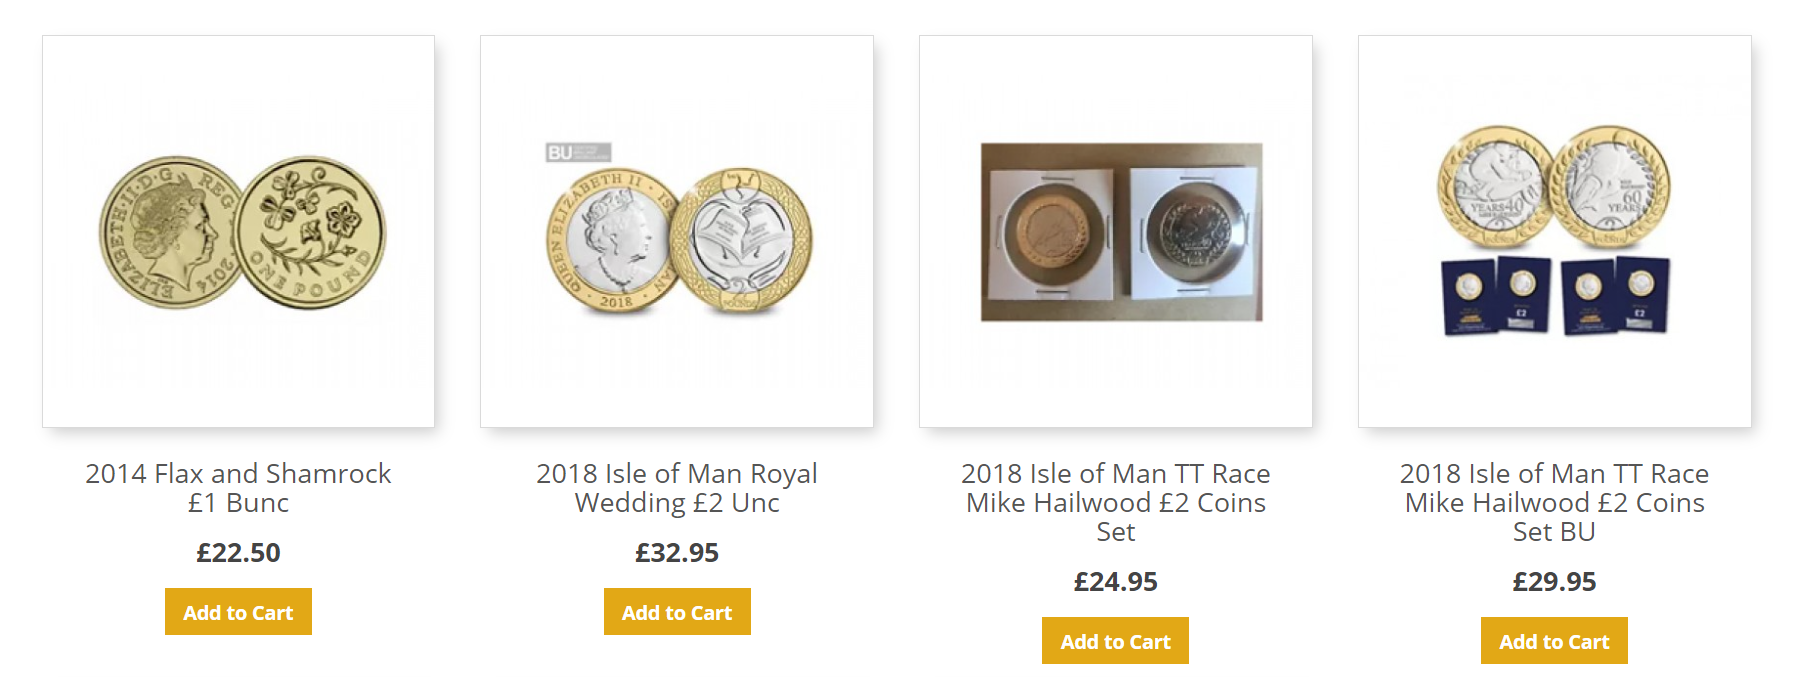
Task: Click the 2014 Flax and Shamrock £1 Bunc title
Action: pos(238,488)
